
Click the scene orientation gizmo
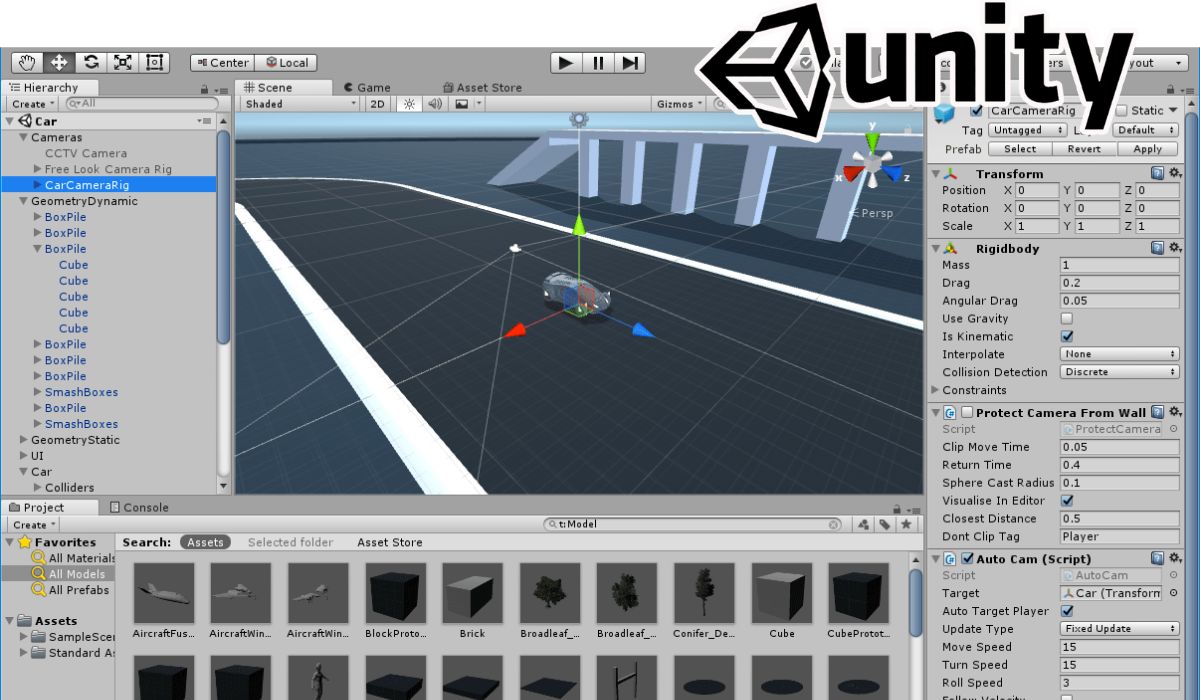pos(873,163)
